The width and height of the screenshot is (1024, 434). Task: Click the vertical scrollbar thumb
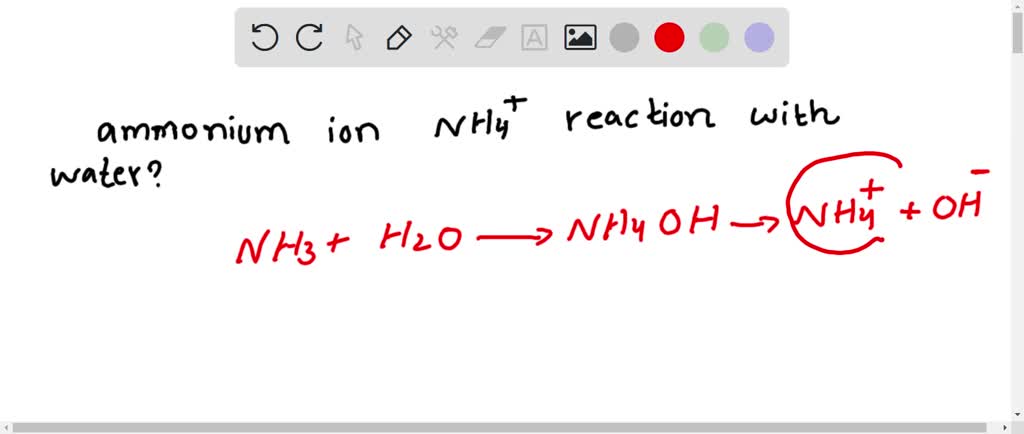(1017, 30)
